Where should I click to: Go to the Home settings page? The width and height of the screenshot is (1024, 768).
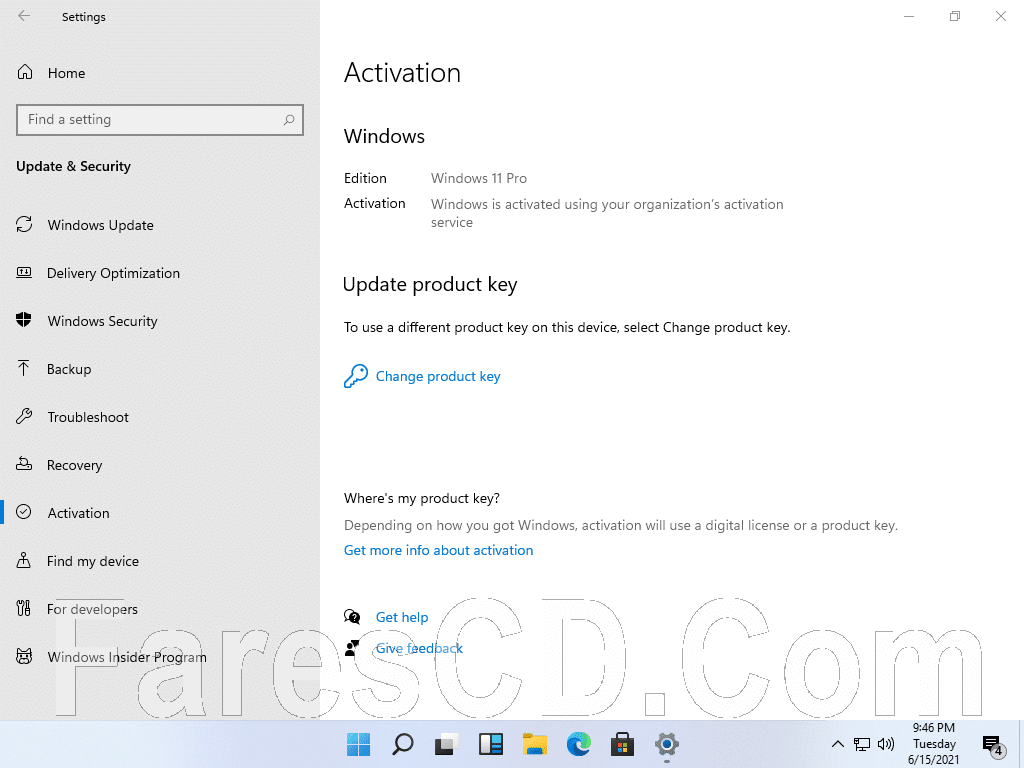pos(67,73)
